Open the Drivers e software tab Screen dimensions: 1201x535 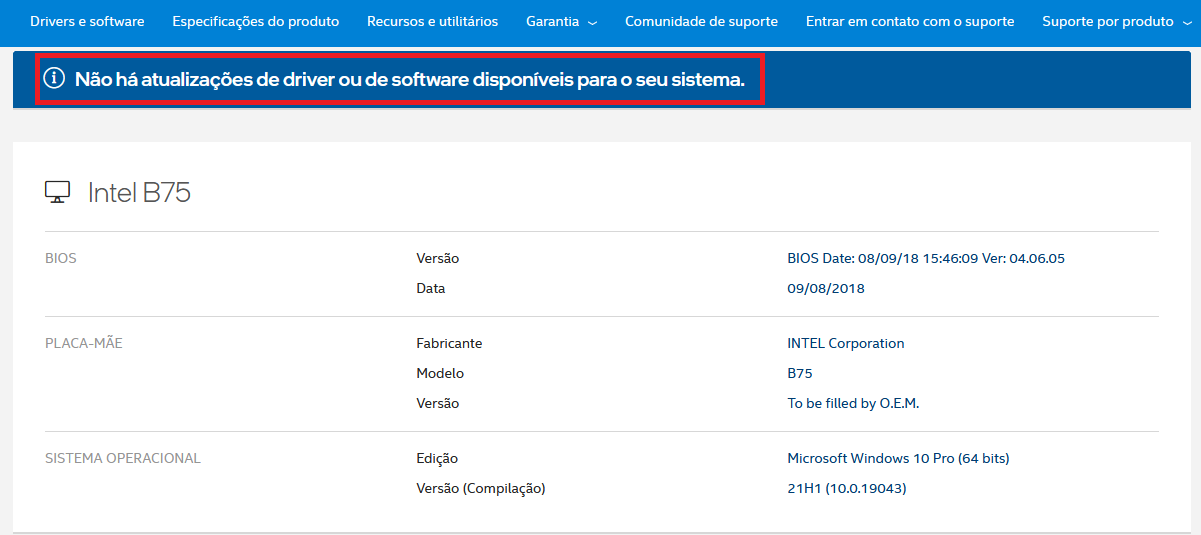(87, 21)
